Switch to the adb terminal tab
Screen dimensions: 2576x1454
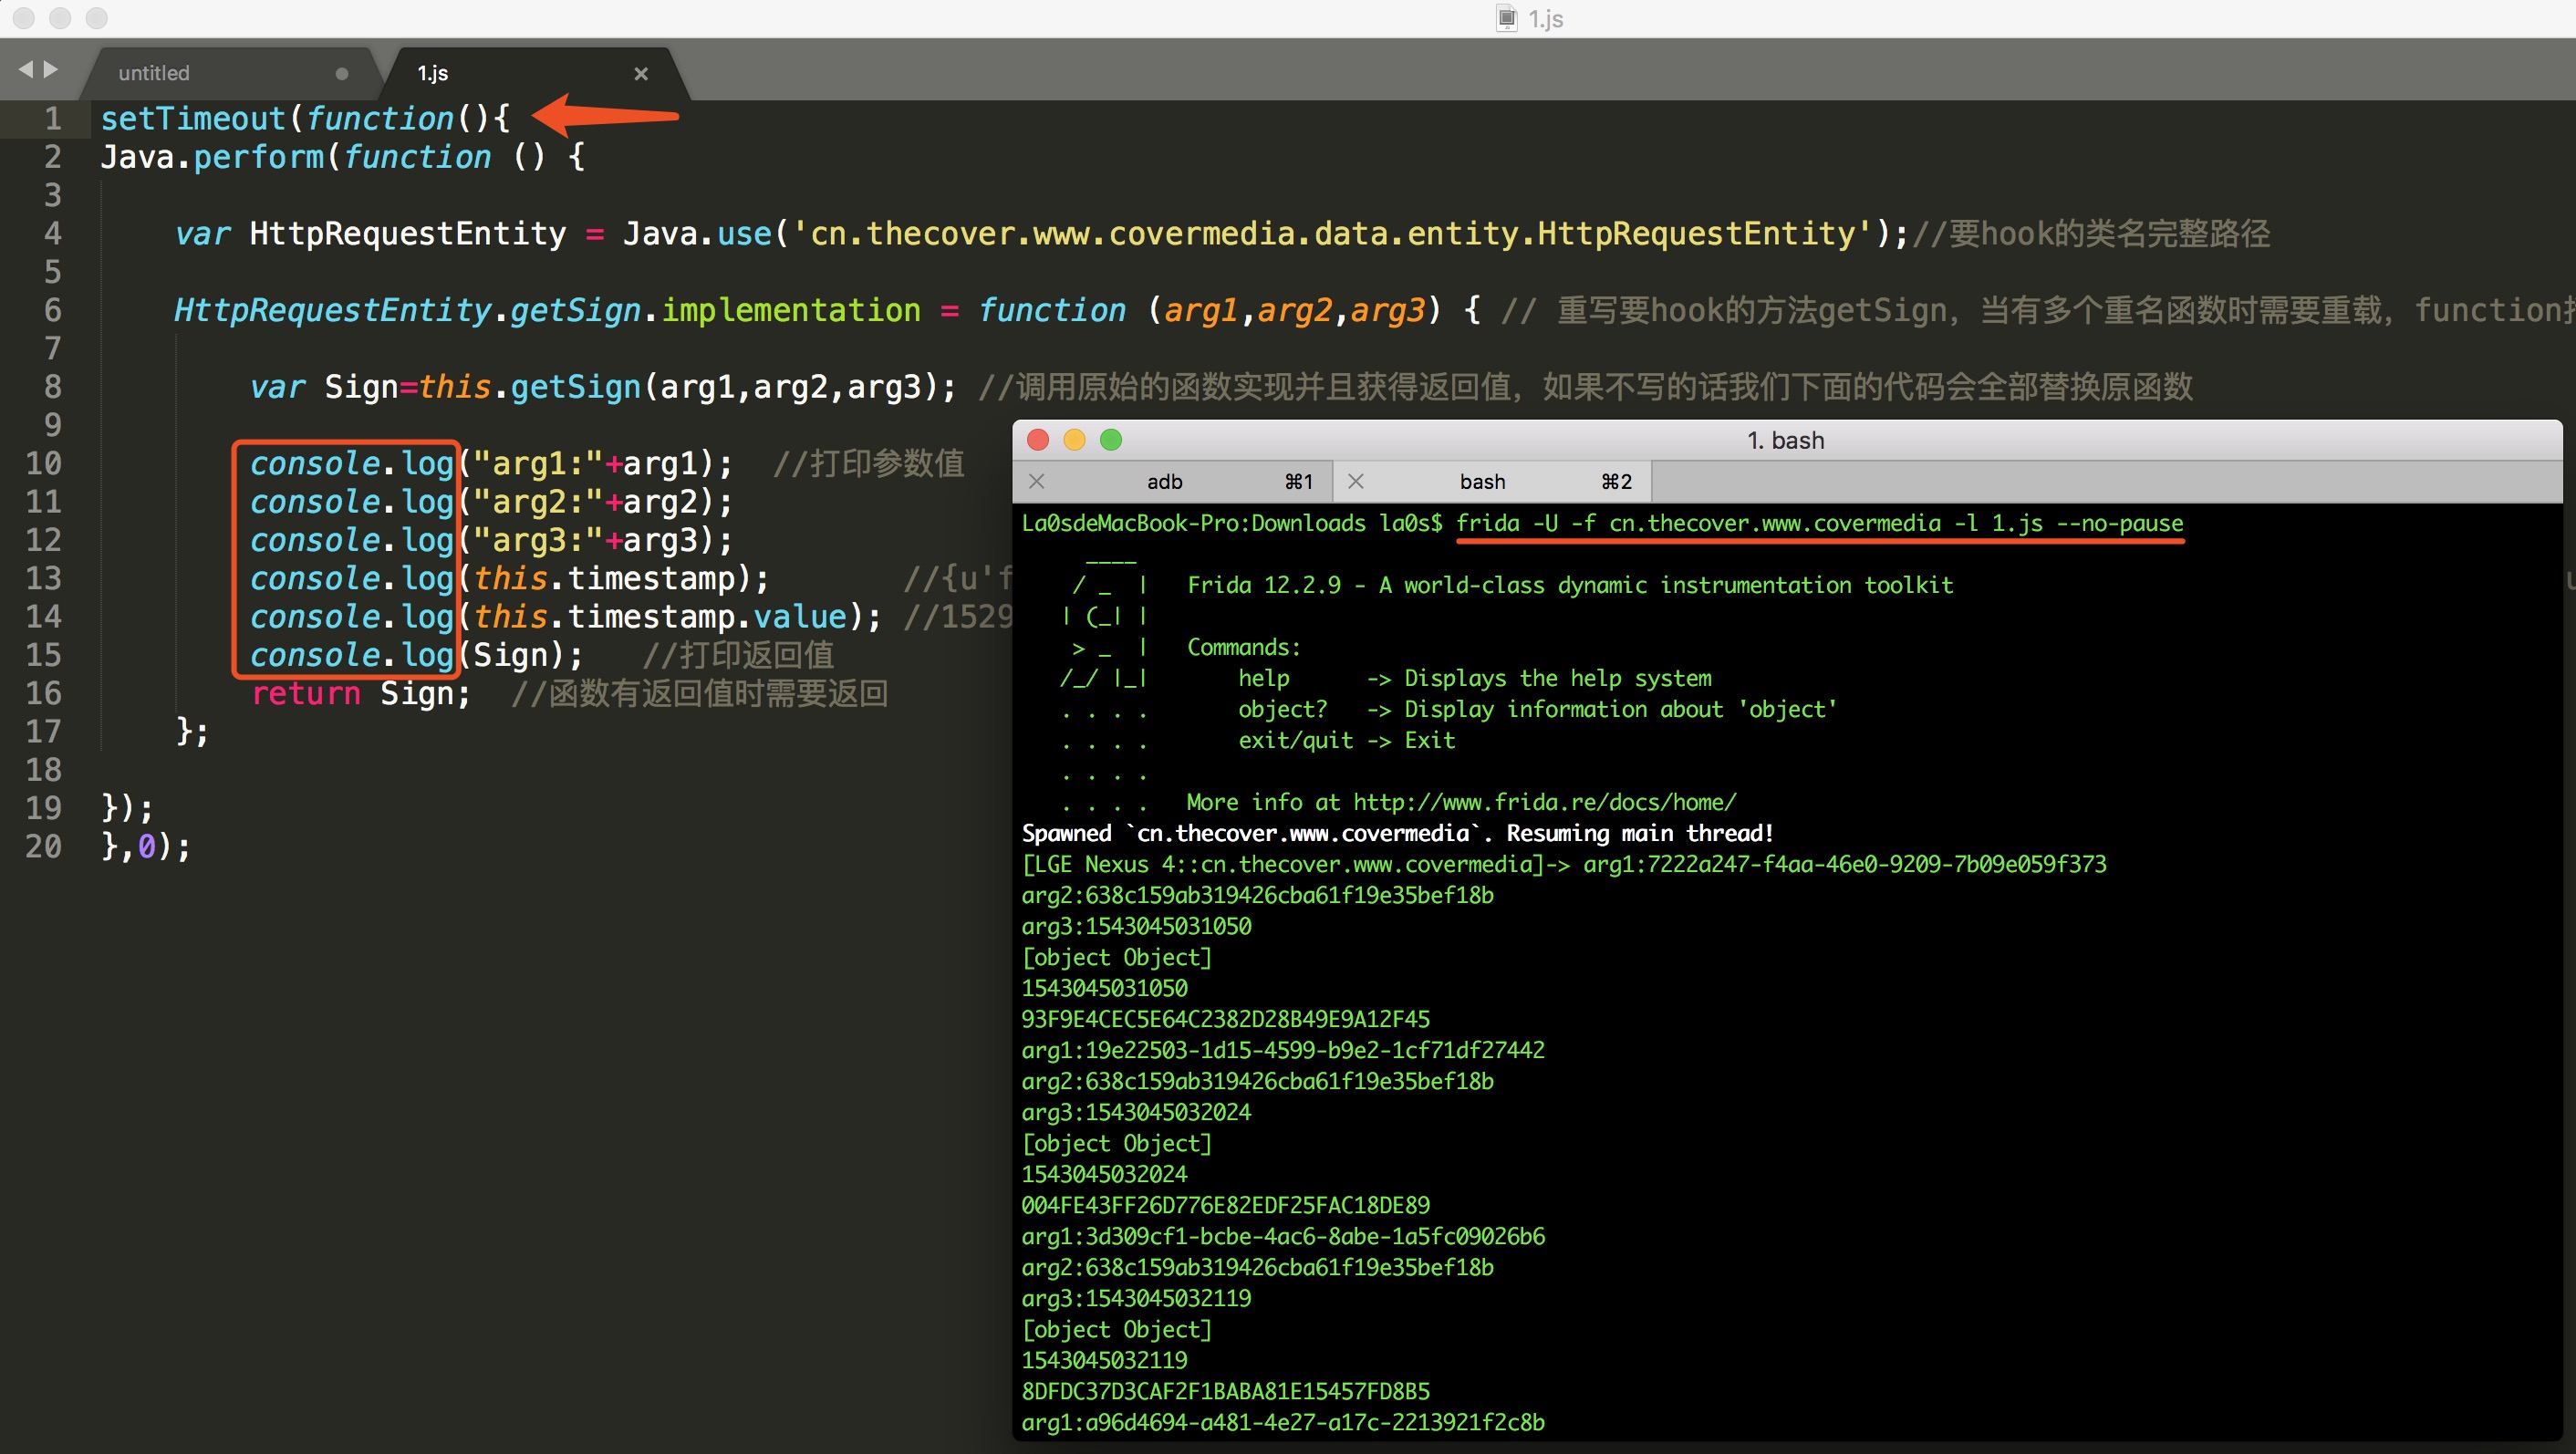click(1164, 481)
